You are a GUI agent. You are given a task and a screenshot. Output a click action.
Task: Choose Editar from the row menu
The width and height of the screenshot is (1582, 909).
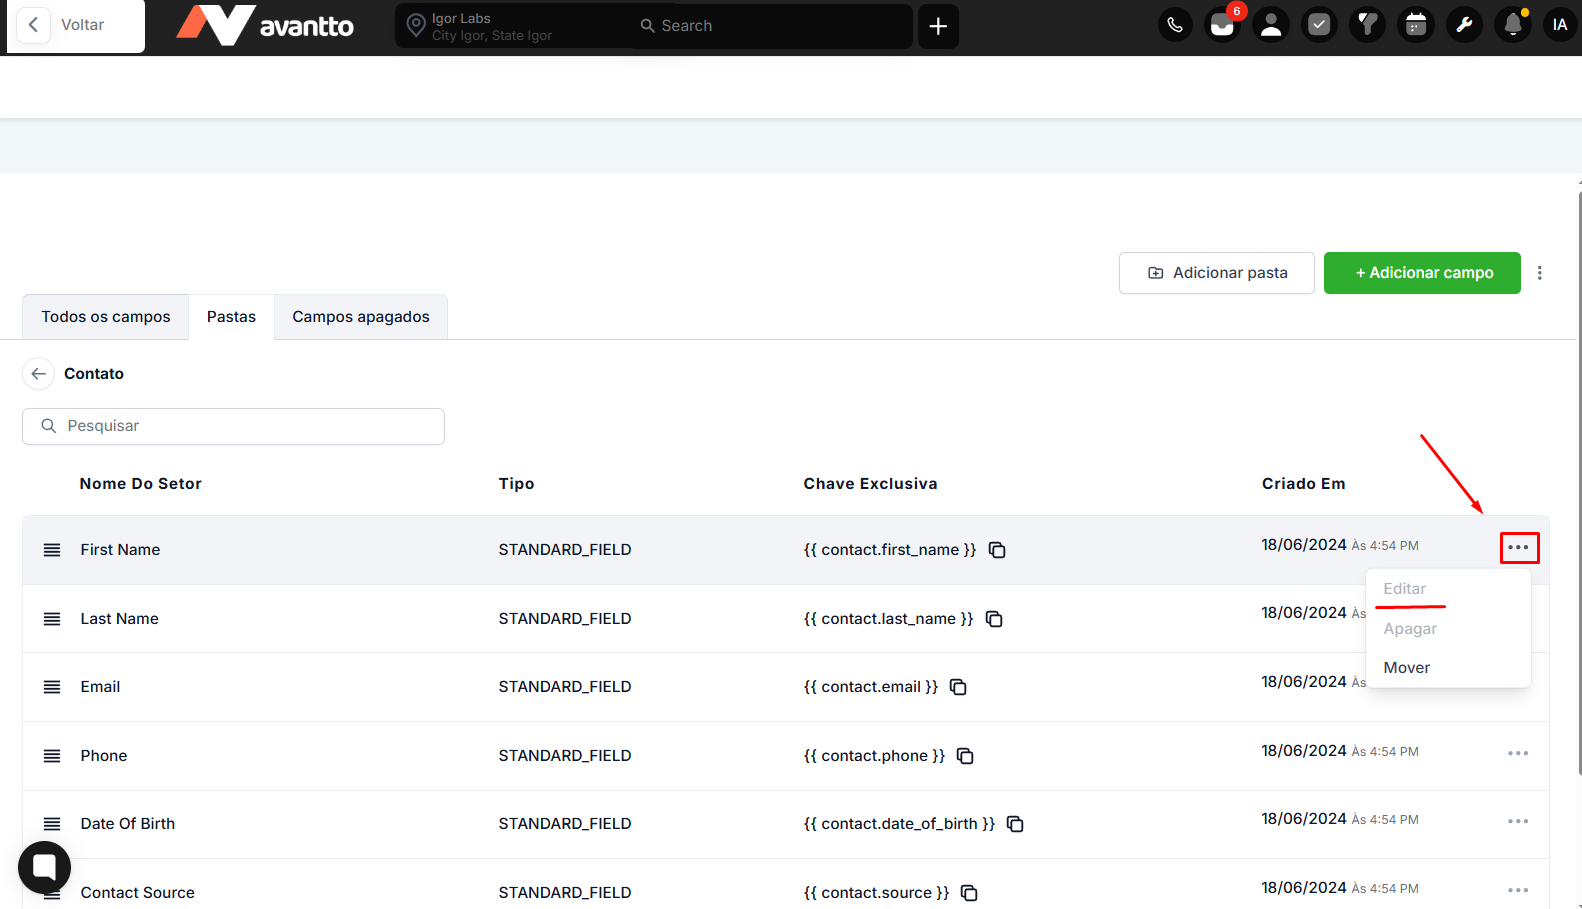point(1405,589)
